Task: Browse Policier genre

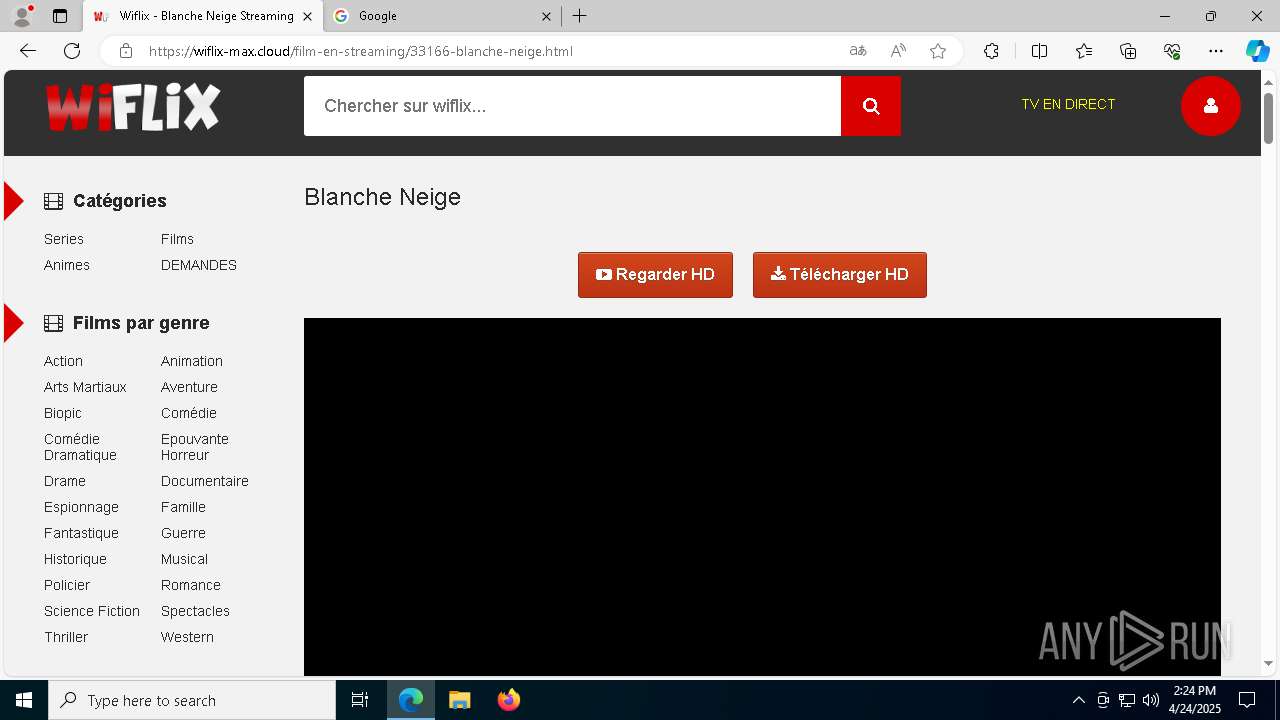Action: [67, 585]
